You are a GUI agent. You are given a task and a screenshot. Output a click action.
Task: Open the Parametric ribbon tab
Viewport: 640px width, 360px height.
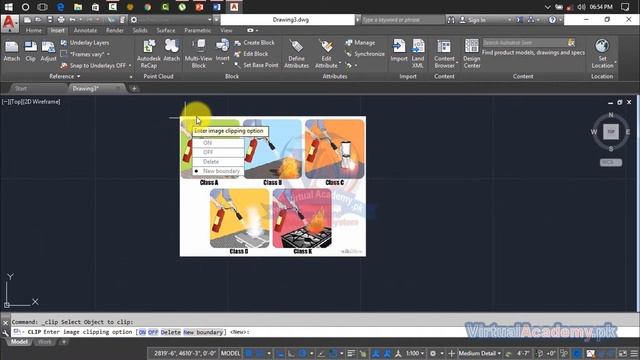(198, 30)
